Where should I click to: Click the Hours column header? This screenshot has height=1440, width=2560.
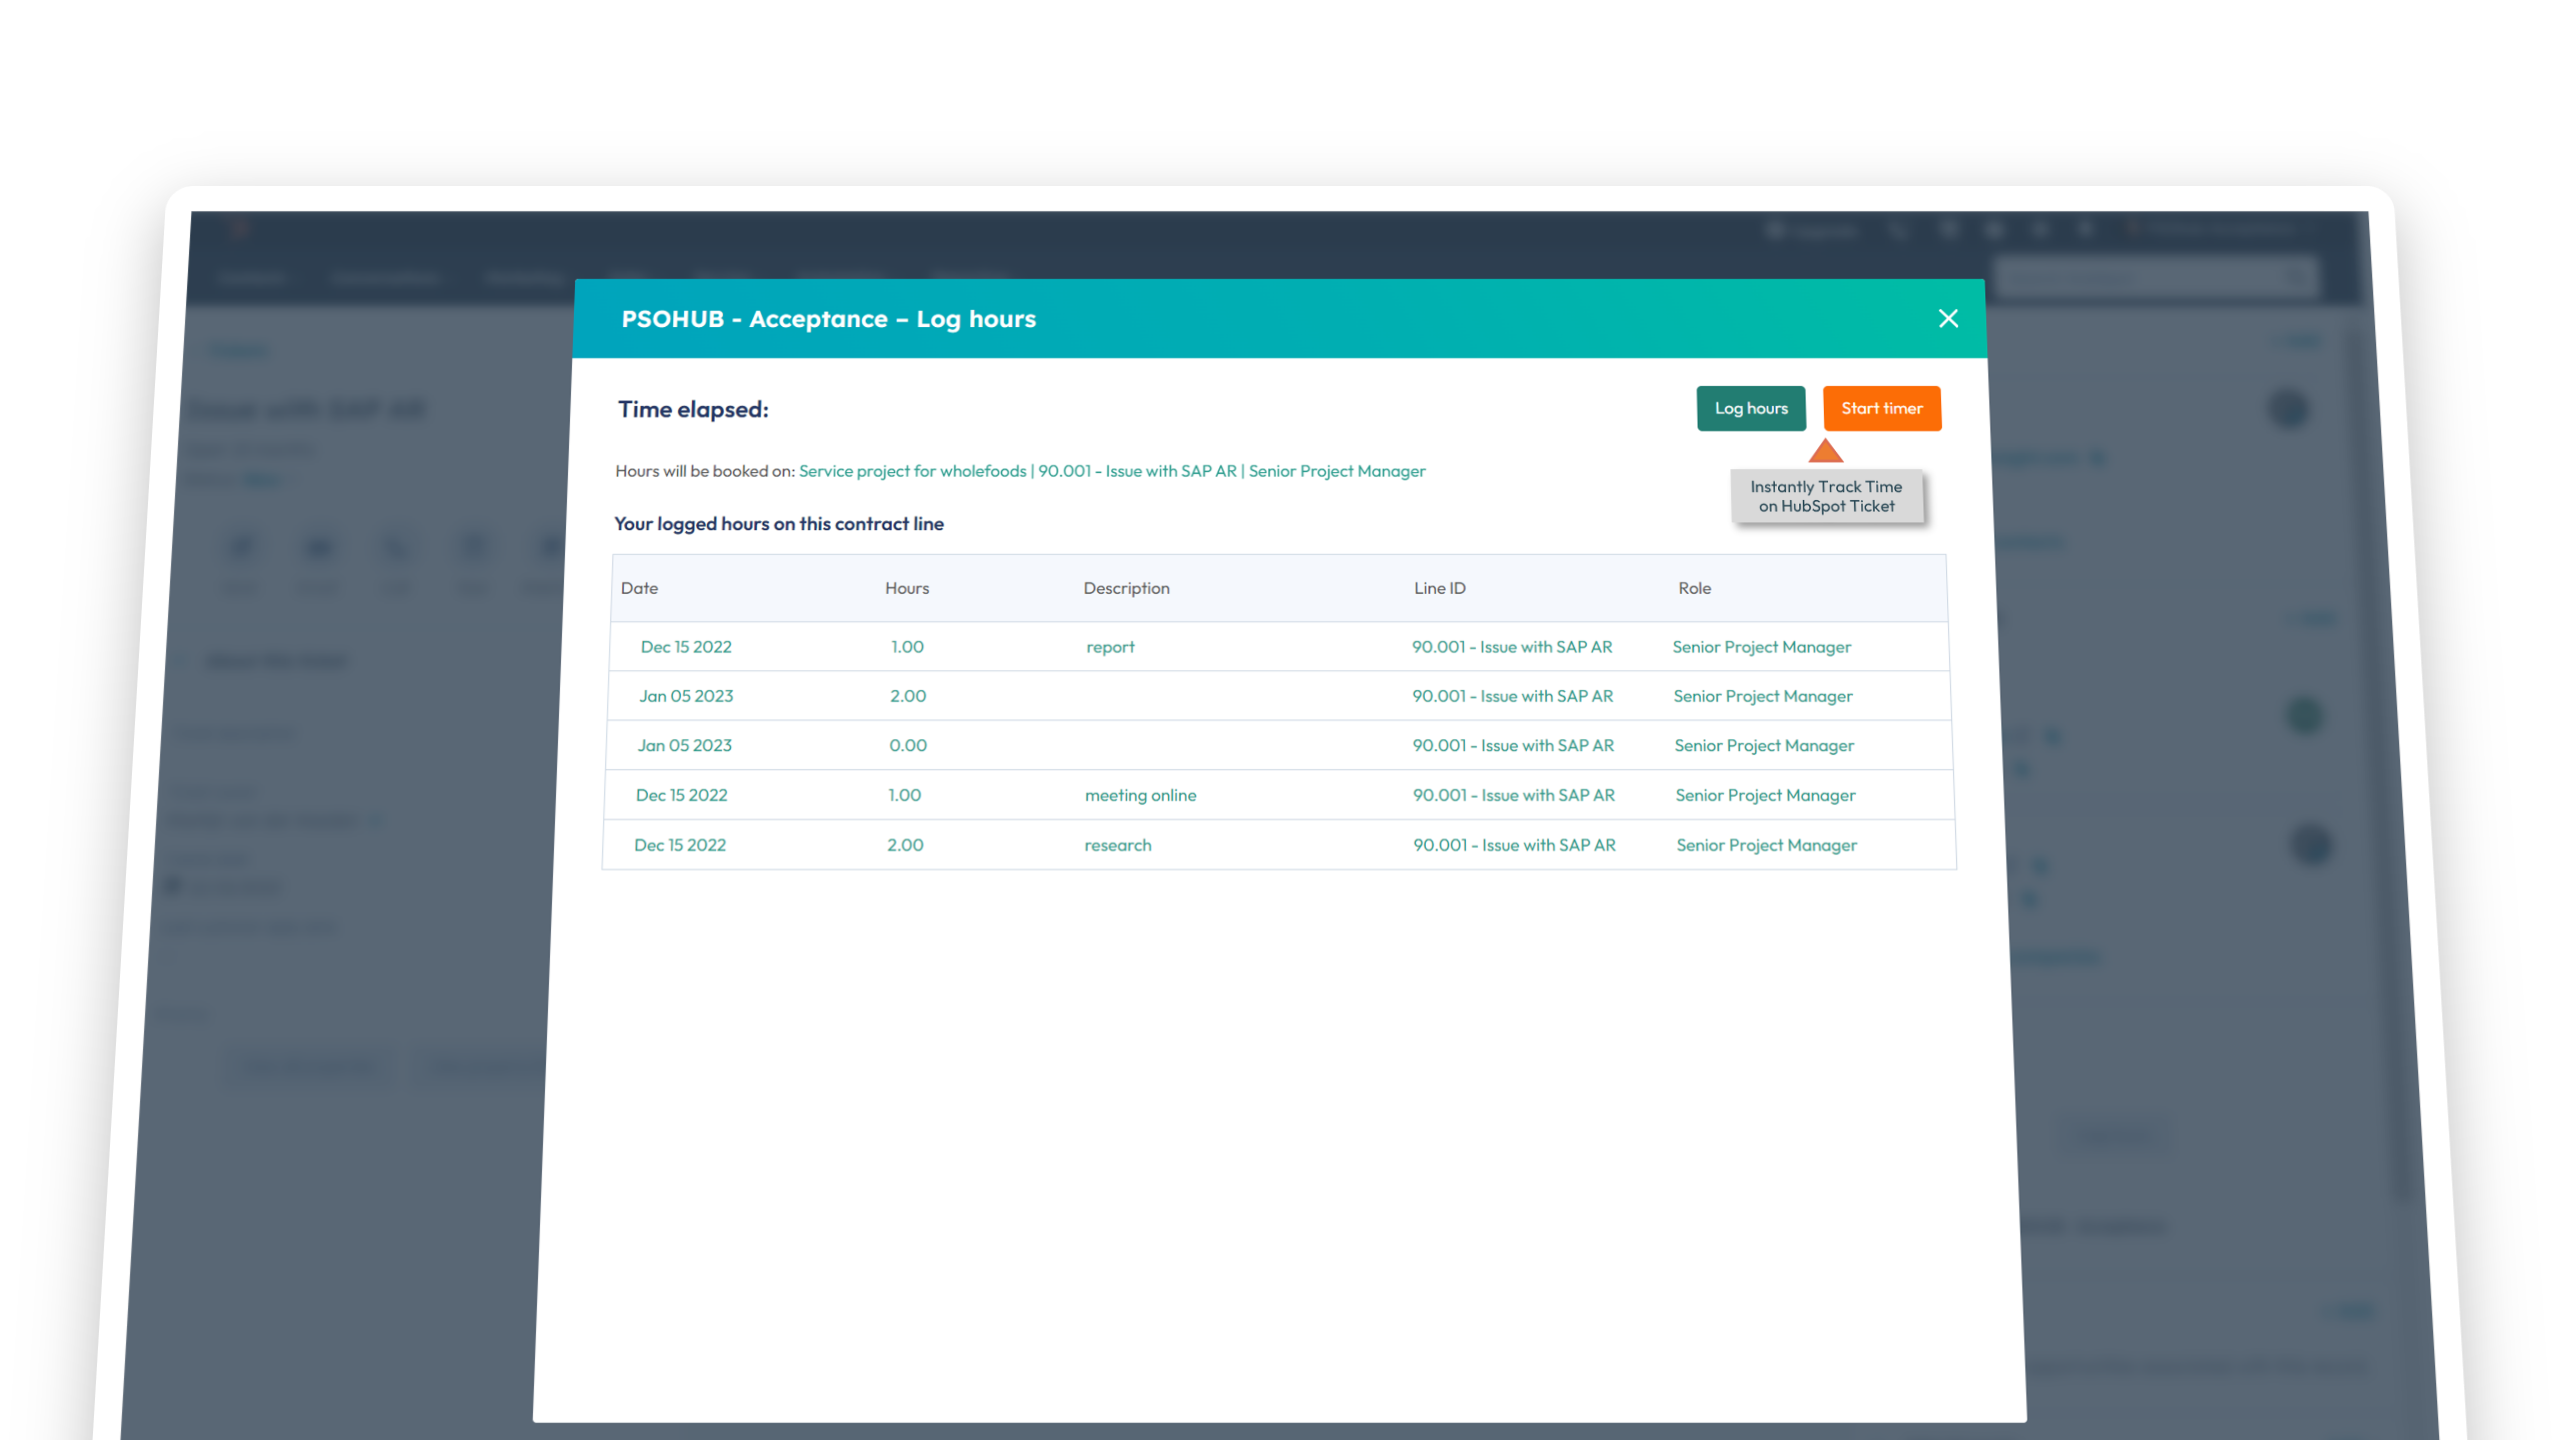[x=906, y=588]
